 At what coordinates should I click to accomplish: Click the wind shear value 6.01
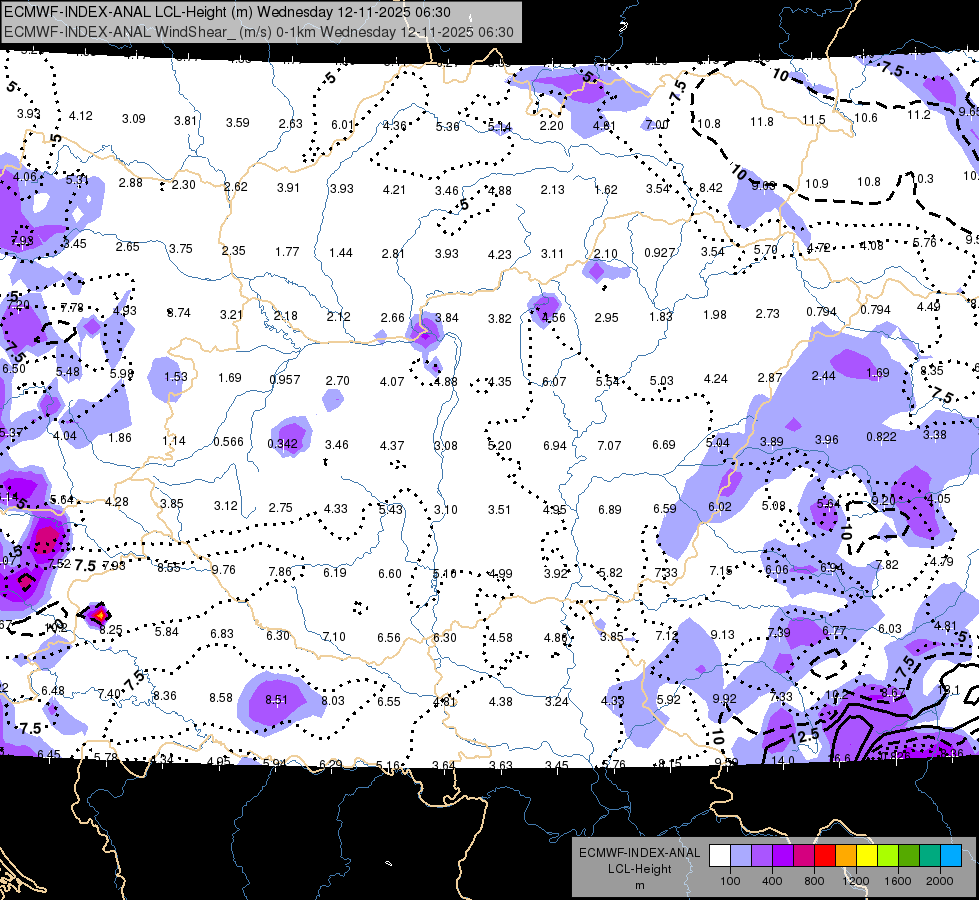(343, 125)
